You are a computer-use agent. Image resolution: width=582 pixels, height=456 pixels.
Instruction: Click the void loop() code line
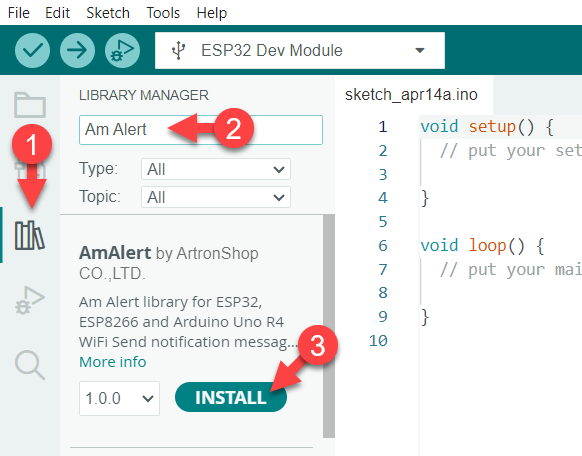482,246
